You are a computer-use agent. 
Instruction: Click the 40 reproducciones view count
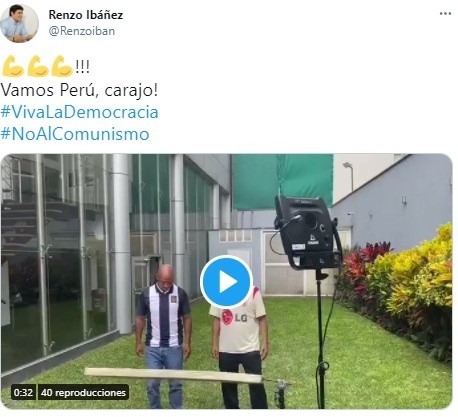(83, 392)
